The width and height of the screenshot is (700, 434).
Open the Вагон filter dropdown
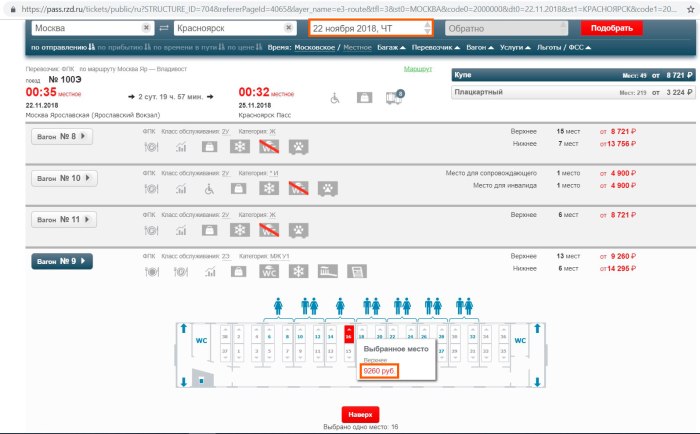coord(480,47)
